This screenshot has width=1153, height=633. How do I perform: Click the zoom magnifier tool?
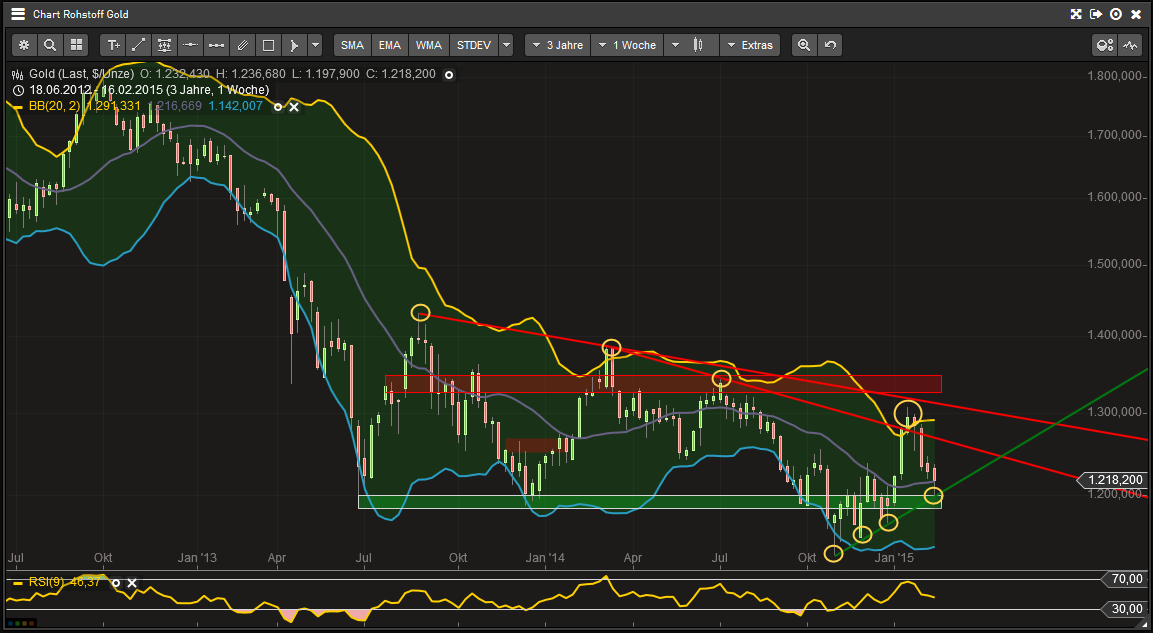pyautogui.click(x=50, y=45)
